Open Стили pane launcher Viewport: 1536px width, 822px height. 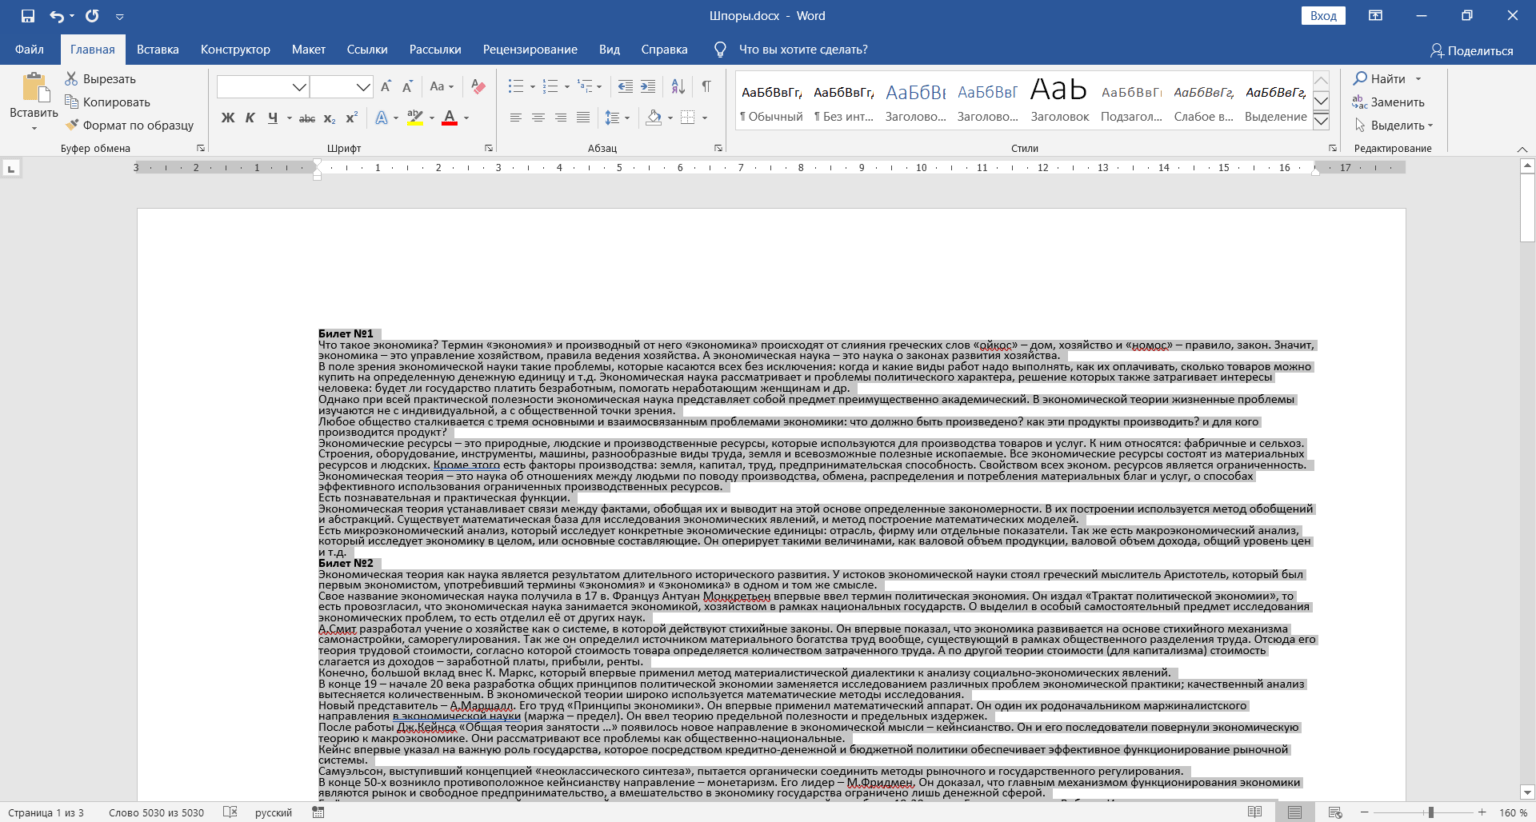coord(1332,148)
